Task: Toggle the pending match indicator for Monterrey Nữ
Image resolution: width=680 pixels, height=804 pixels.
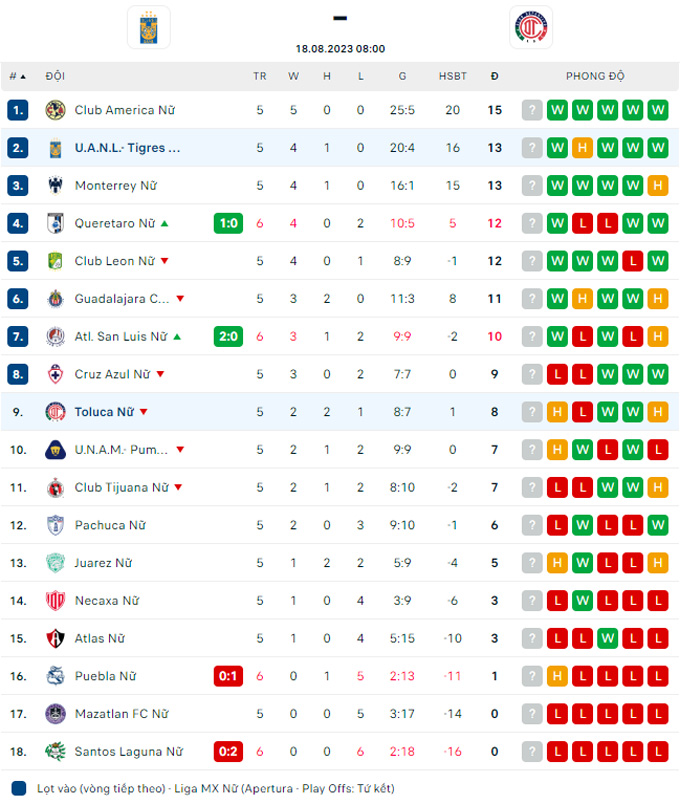Action: (531, 185)
